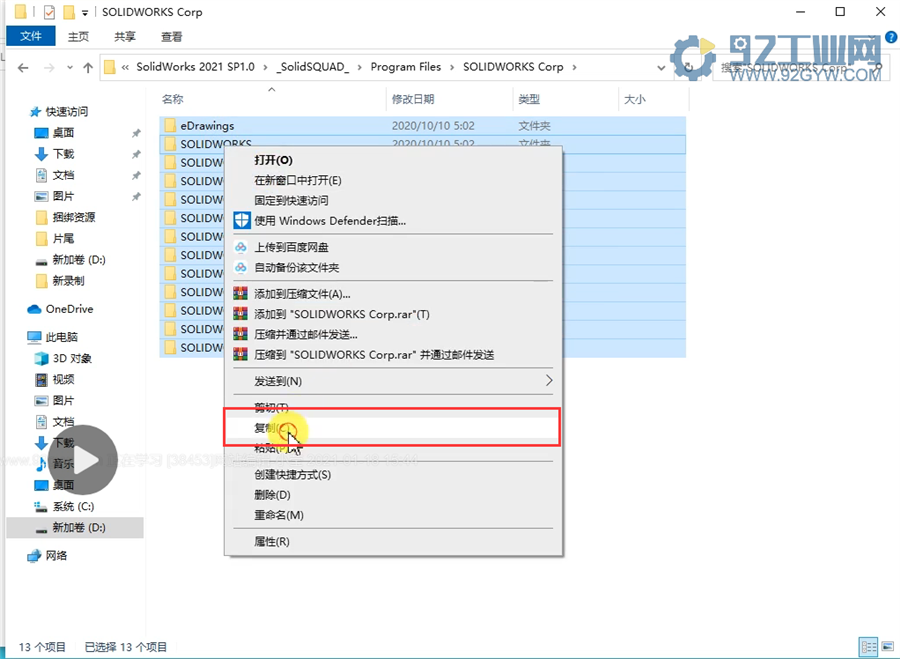Select the eDrawings folder icon in the file list
The width and height of the screenshot is (900, 659).
point(170,125)
